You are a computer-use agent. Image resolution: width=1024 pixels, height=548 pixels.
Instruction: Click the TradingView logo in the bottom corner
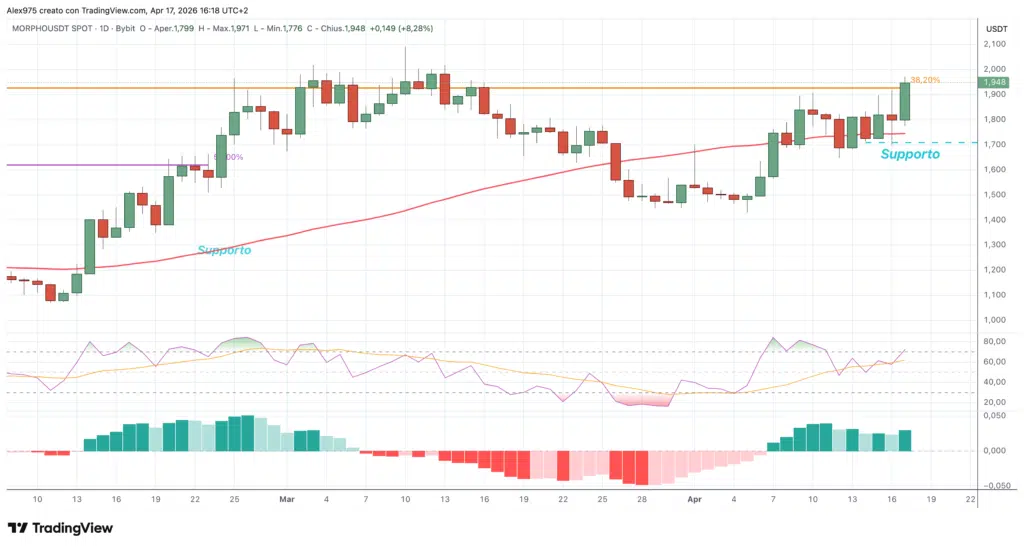coord(61,528)
